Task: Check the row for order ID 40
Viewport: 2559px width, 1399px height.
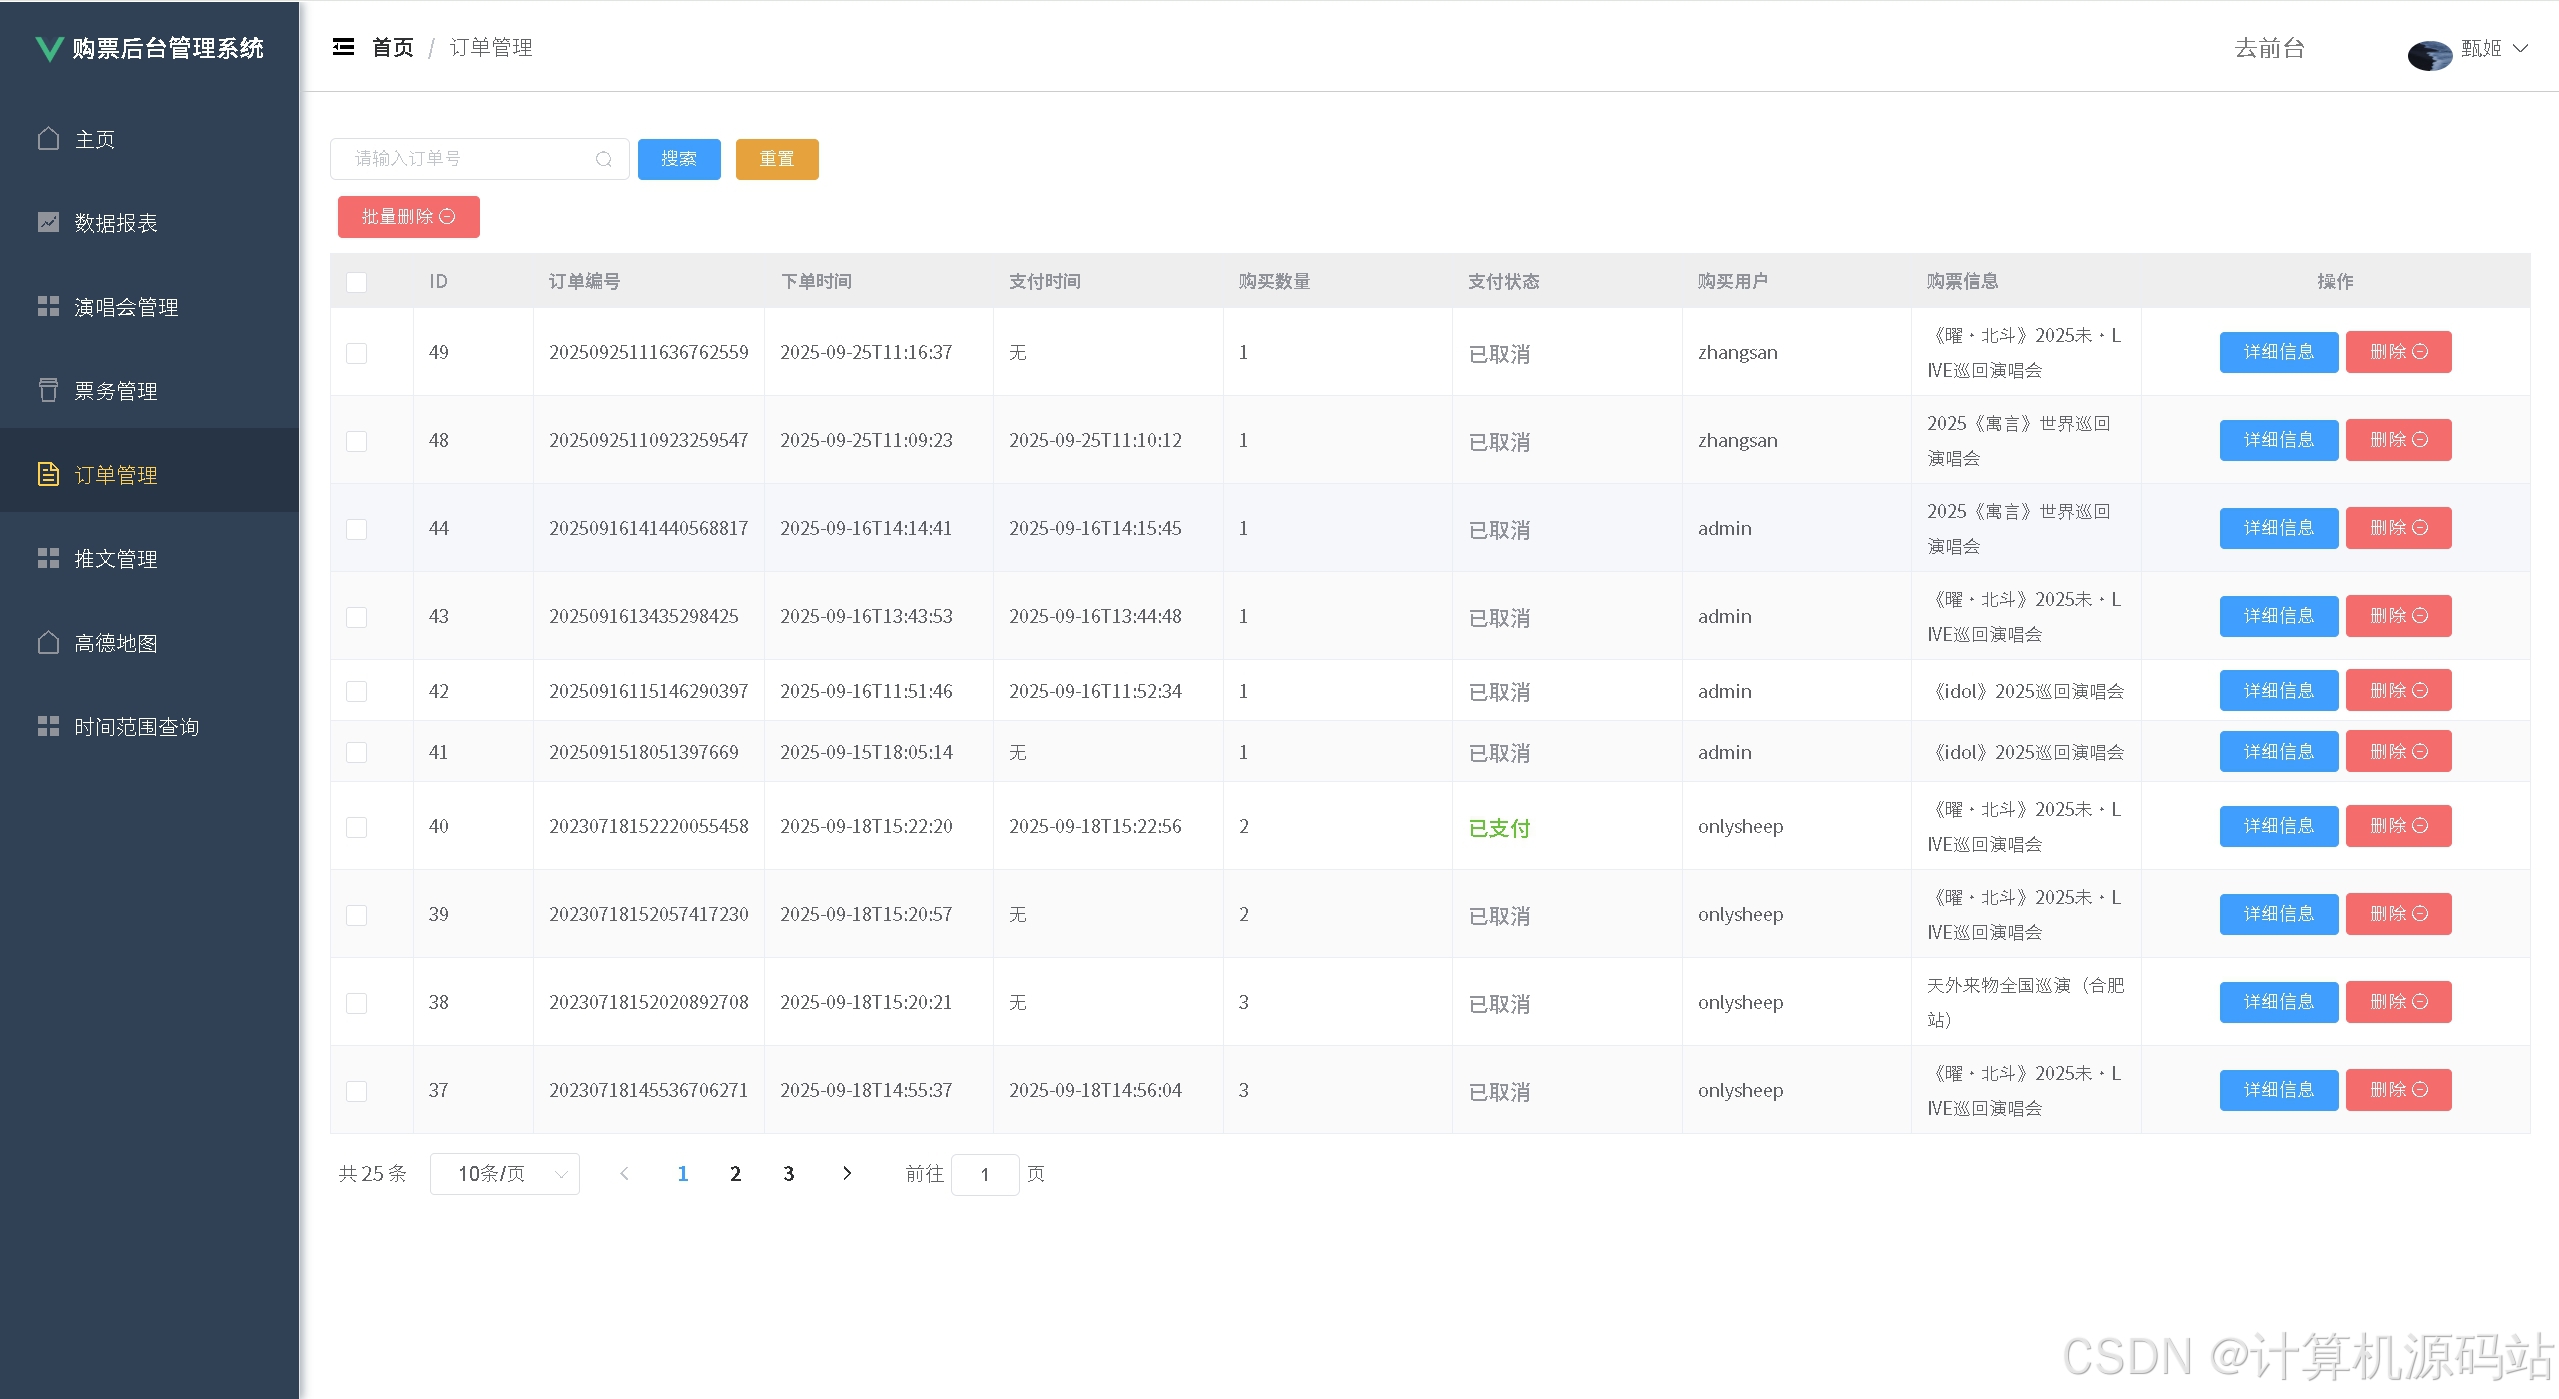Action: [x=356, y=827]
